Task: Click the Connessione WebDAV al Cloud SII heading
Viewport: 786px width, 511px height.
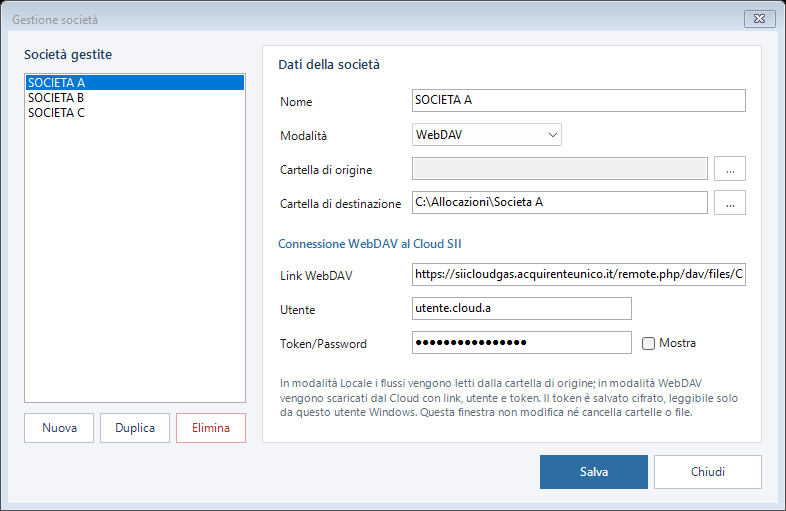Action: tap(370, 244)
